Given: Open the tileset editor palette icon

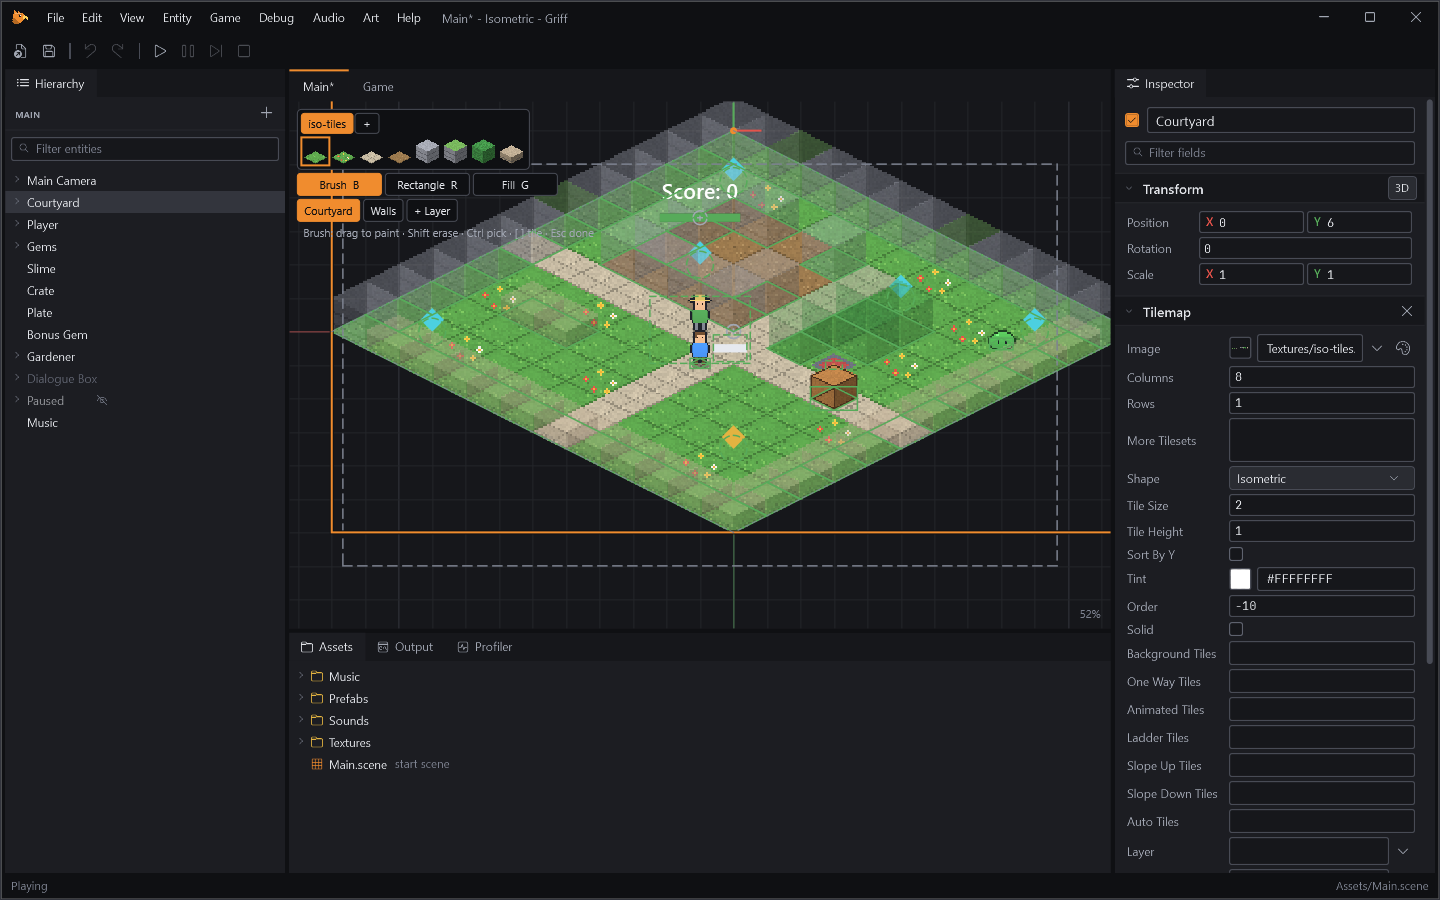Looking at the screenshot, I should point(1403,348).
